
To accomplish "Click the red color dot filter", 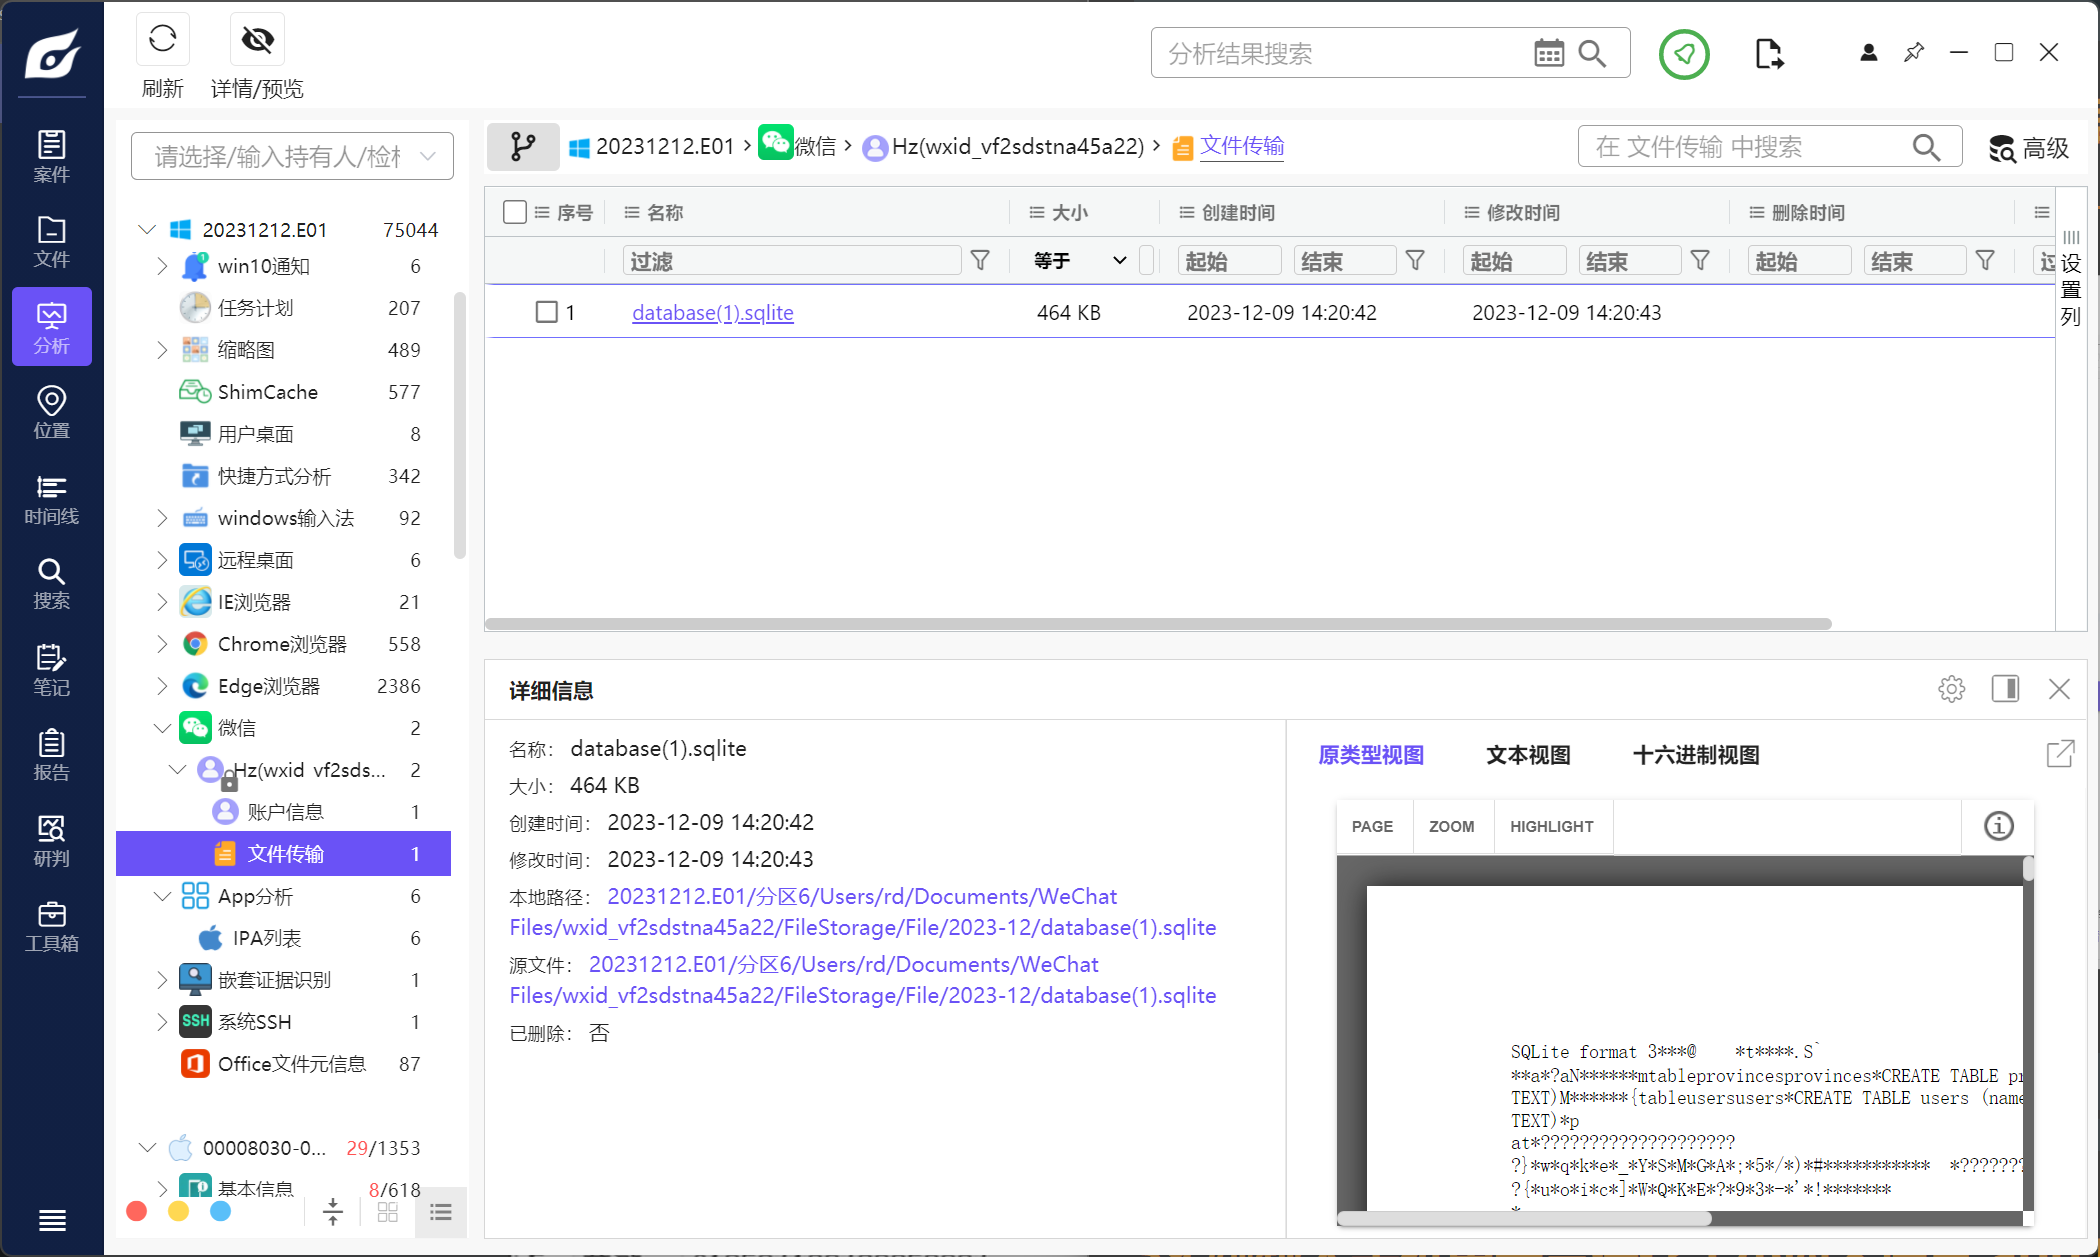I will pos(137,1211).
